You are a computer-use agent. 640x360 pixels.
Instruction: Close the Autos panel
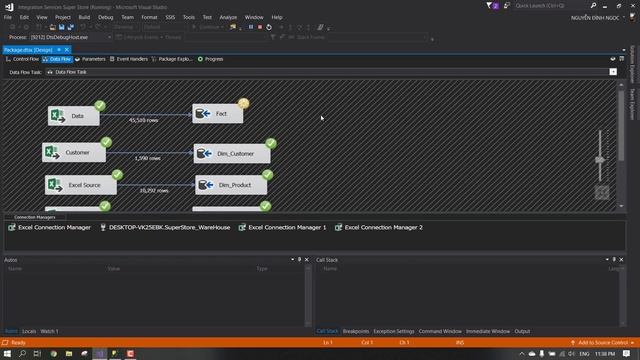307,260
